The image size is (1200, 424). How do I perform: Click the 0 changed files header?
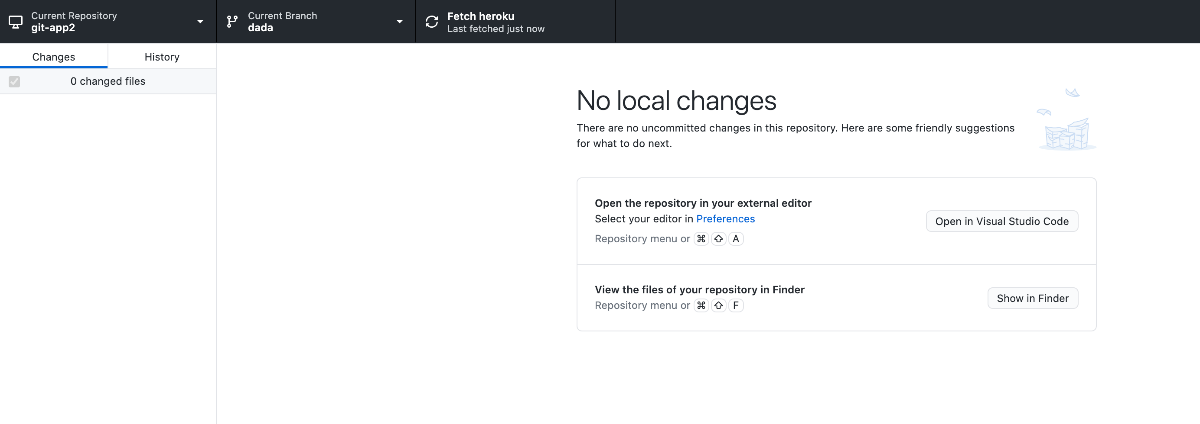[x=108, y=82]
